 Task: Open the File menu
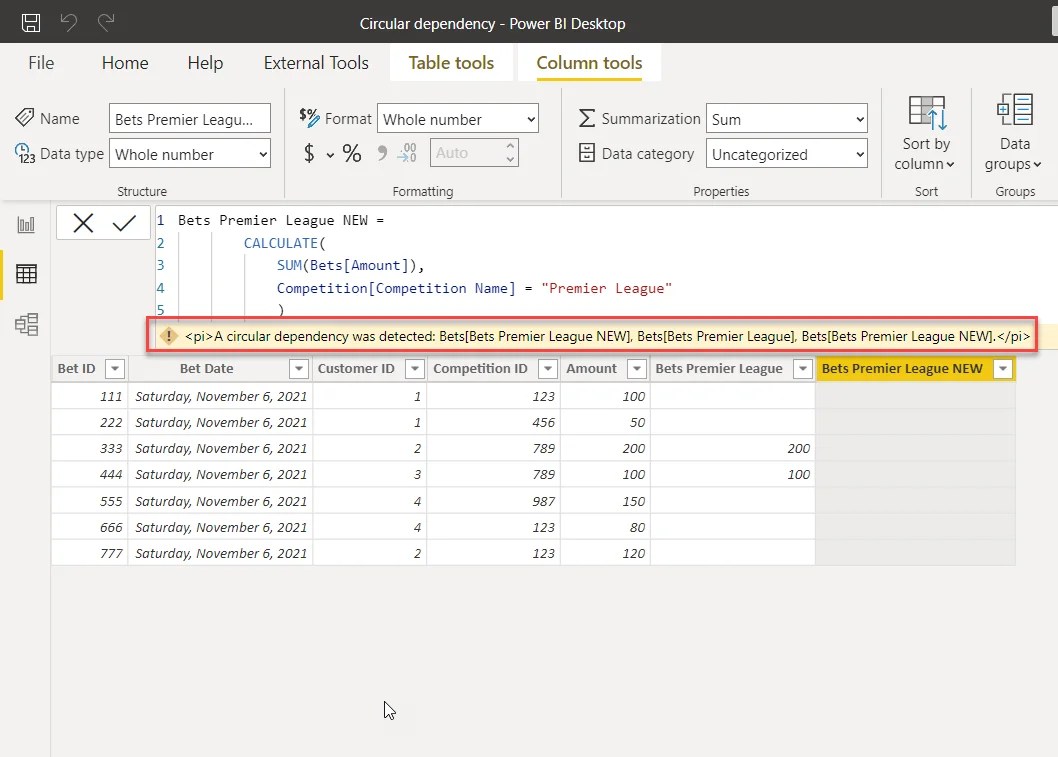point(41,63)
